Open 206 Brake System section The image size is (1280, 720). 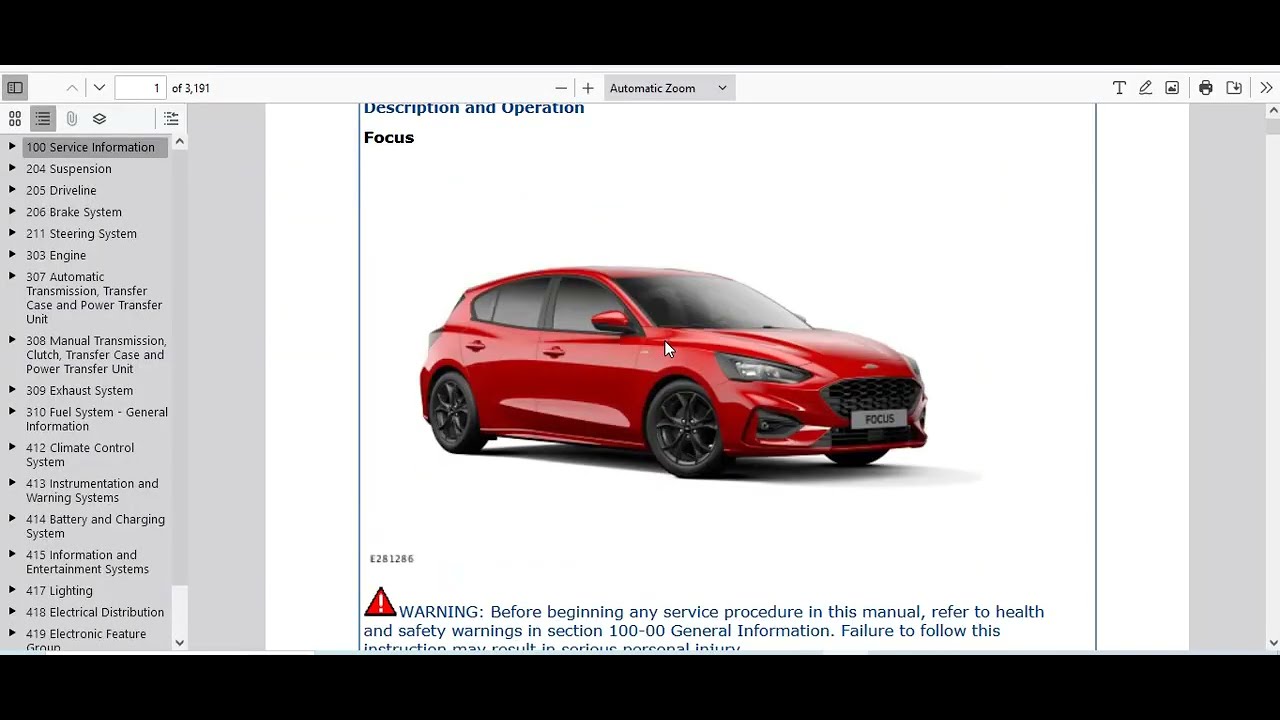coord(74,212)
